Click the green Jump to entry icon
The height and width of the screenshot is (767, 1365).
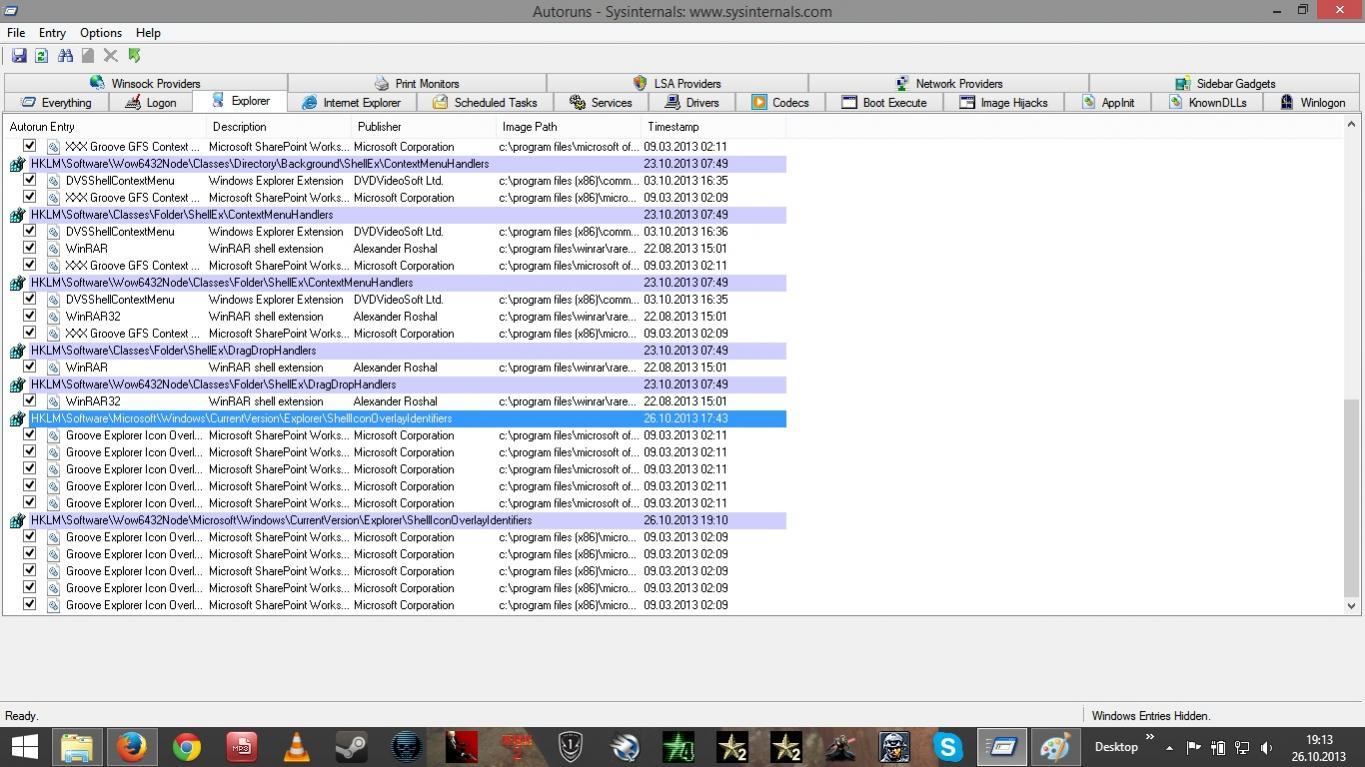(x=134, y=56)
